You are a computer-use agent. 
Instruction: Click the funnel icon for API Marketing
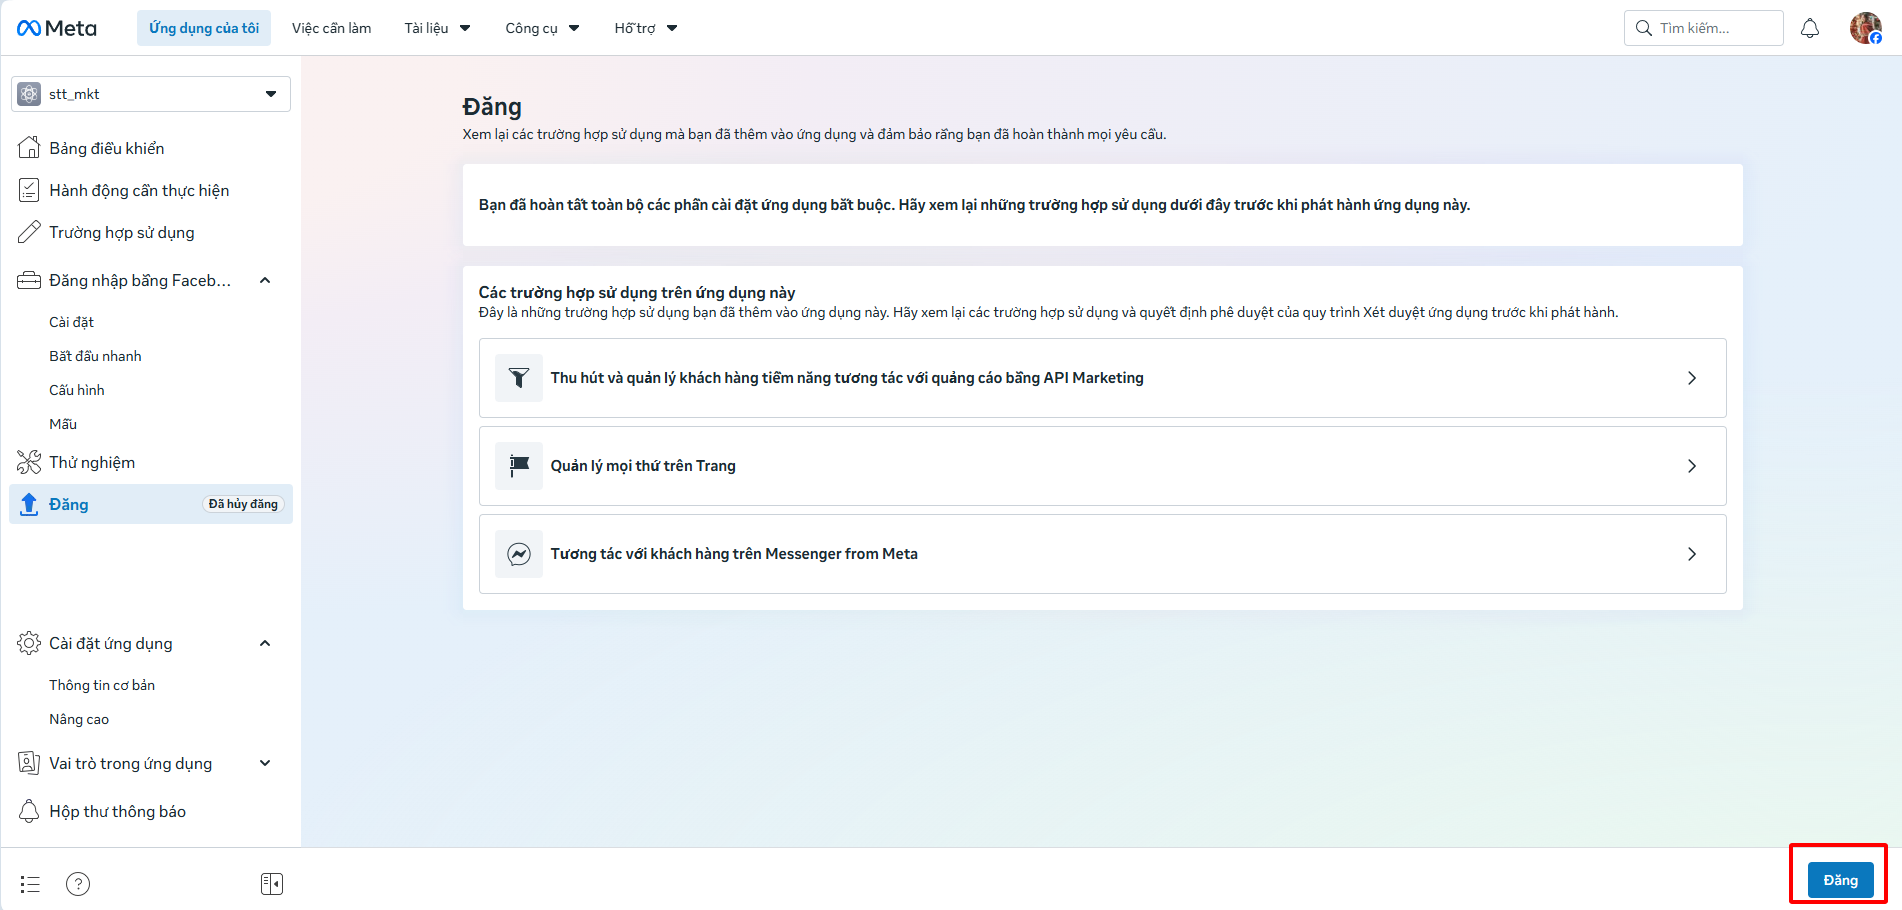click(519, 378)
